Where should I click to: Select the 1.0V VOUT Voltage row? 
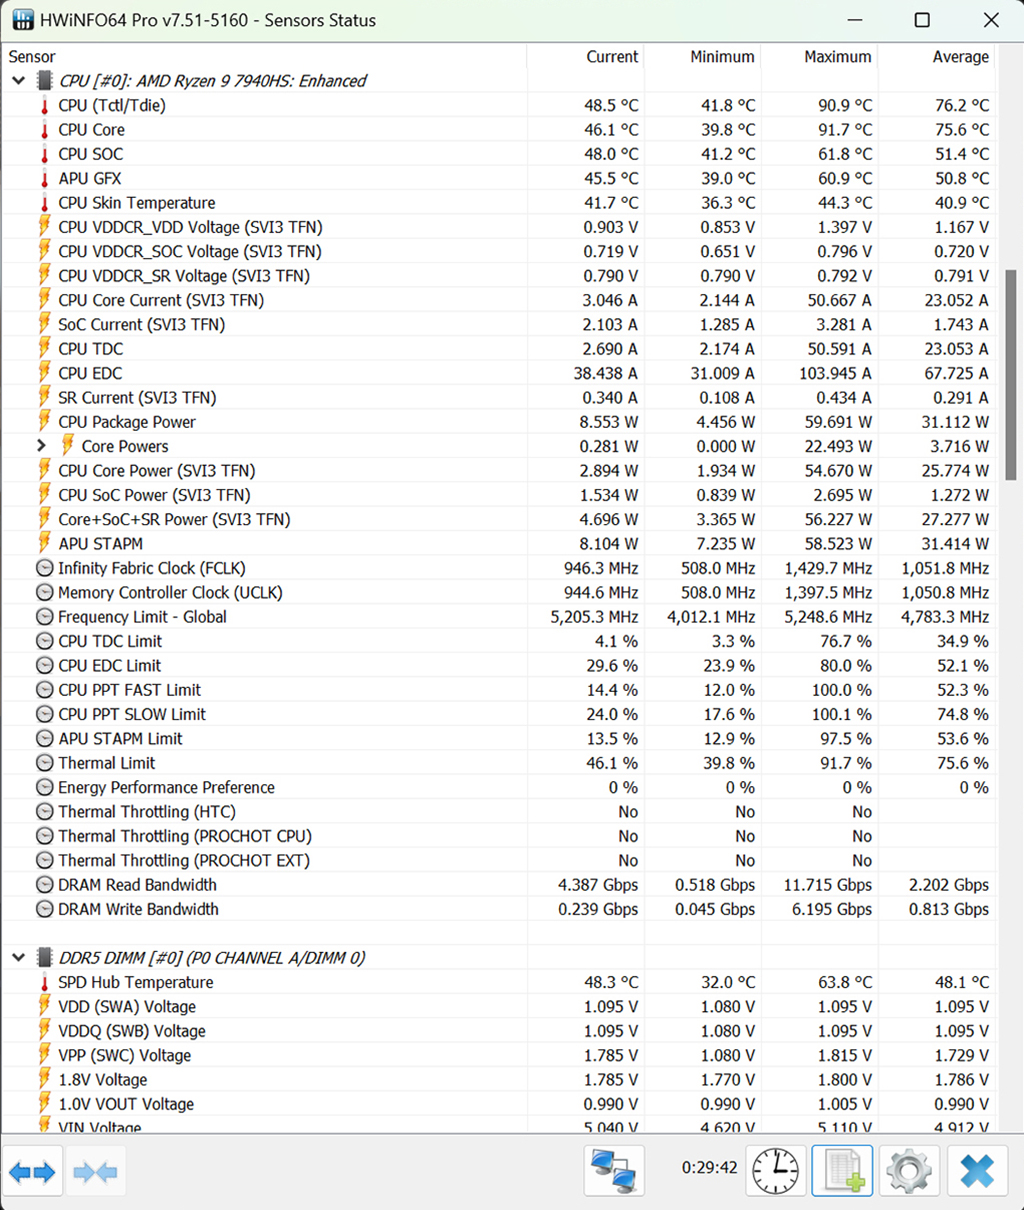tap(498, 1104)
